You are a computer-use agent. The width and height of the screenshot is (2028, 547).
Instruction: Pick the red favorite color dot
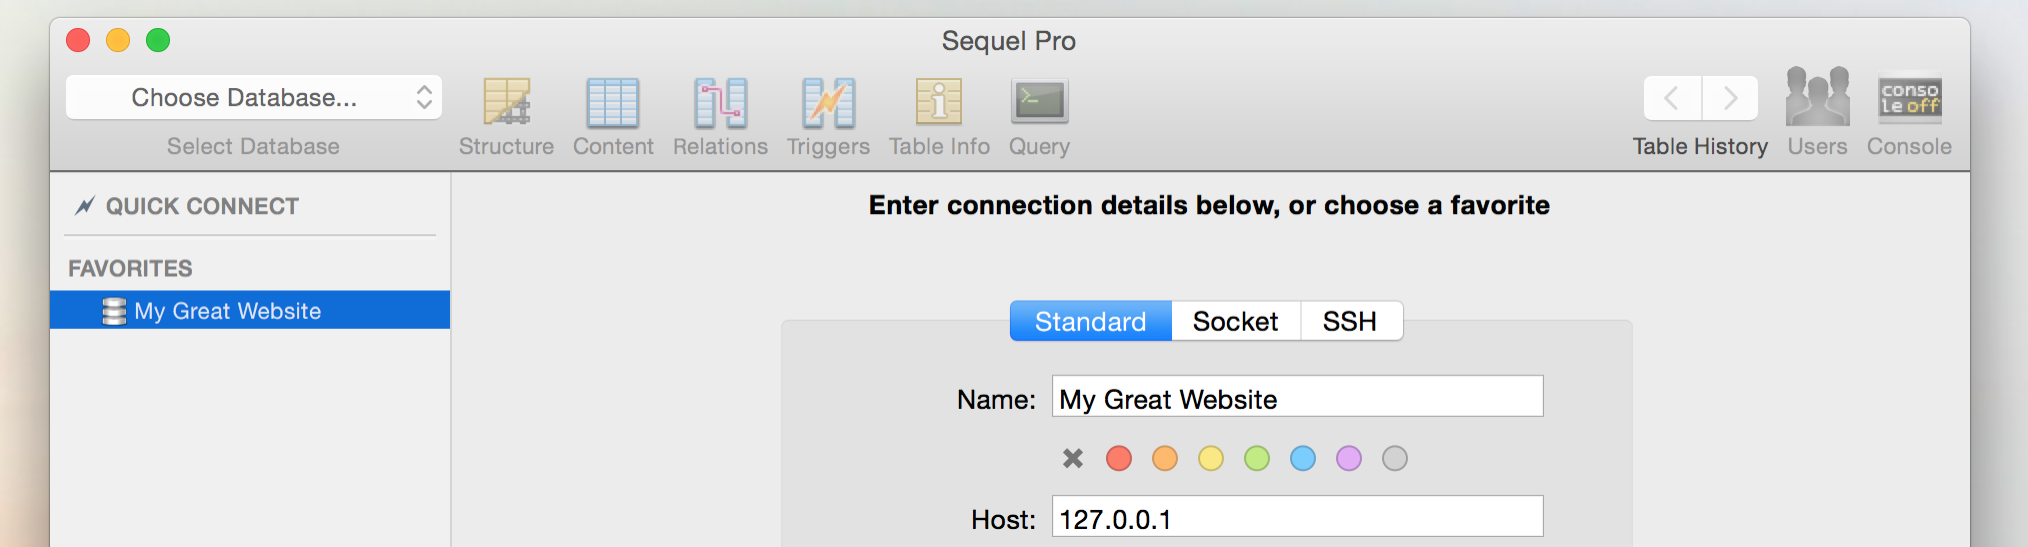point(1119,458)
